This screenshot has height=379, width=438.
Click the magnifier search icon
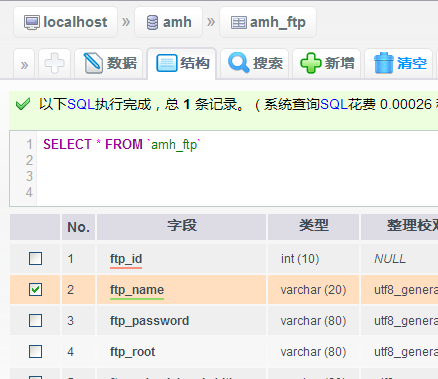[x=239, y=63]
